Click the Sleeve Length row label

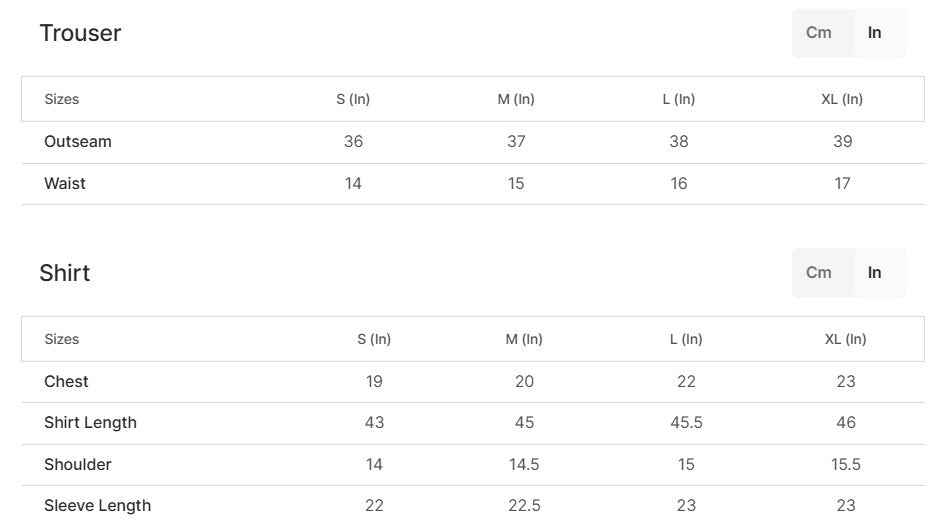point(97,506)
